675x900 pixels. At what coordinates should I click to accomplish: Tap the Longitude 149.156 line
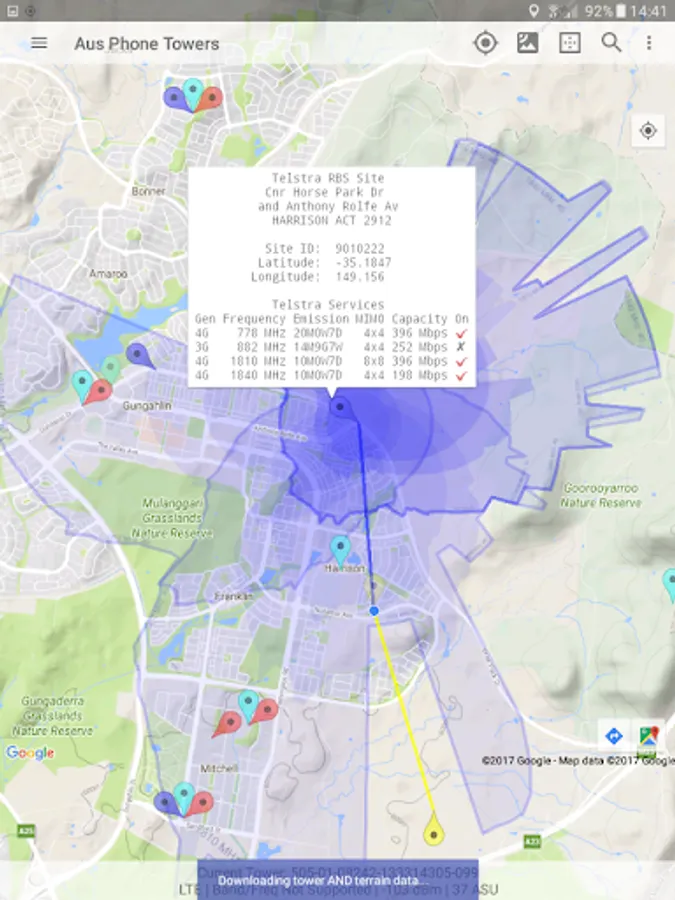point(317,277)
